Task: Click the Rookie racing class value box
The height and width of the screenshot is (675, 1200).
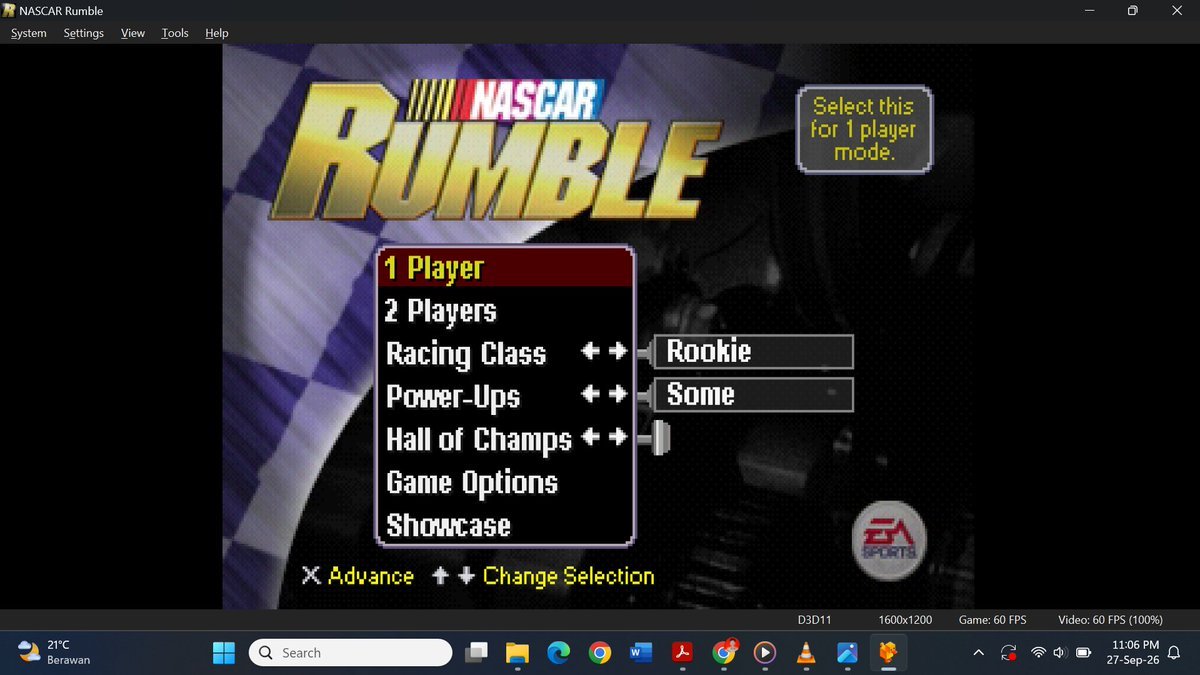Action: (x=752, y=352)
